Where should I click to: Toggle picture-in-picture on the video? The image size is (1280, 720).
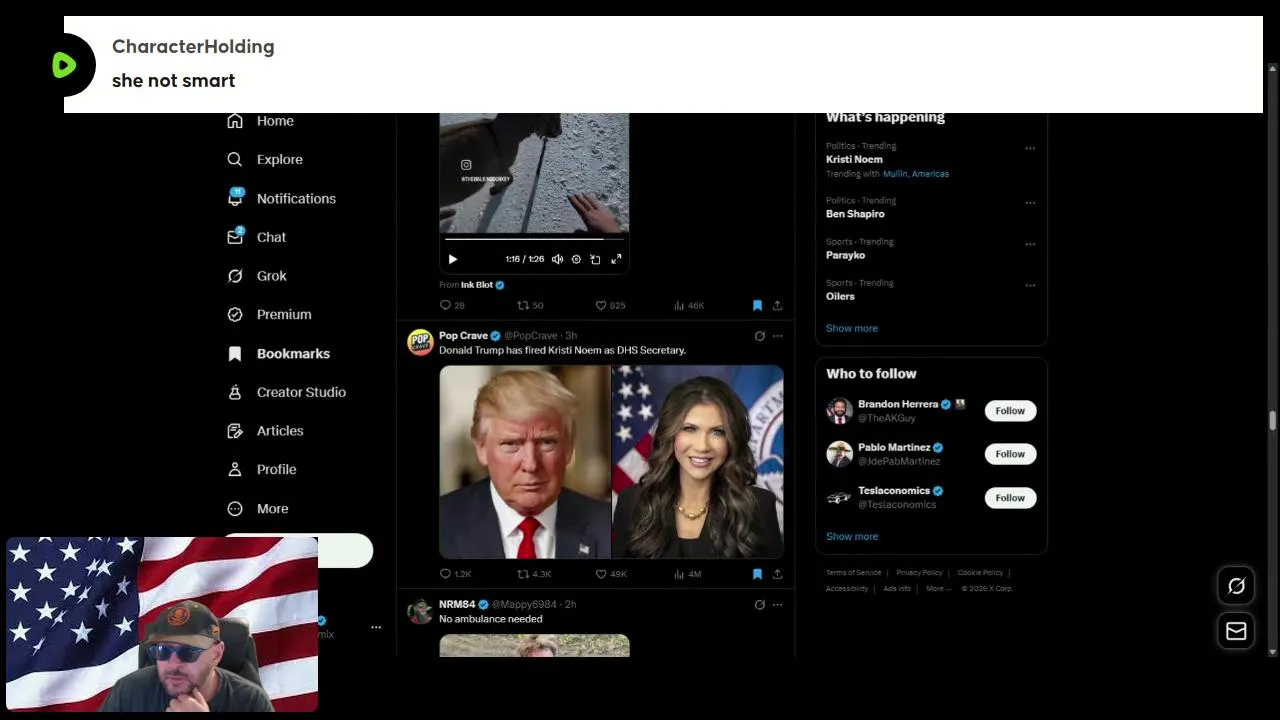(x=595, y=259)
